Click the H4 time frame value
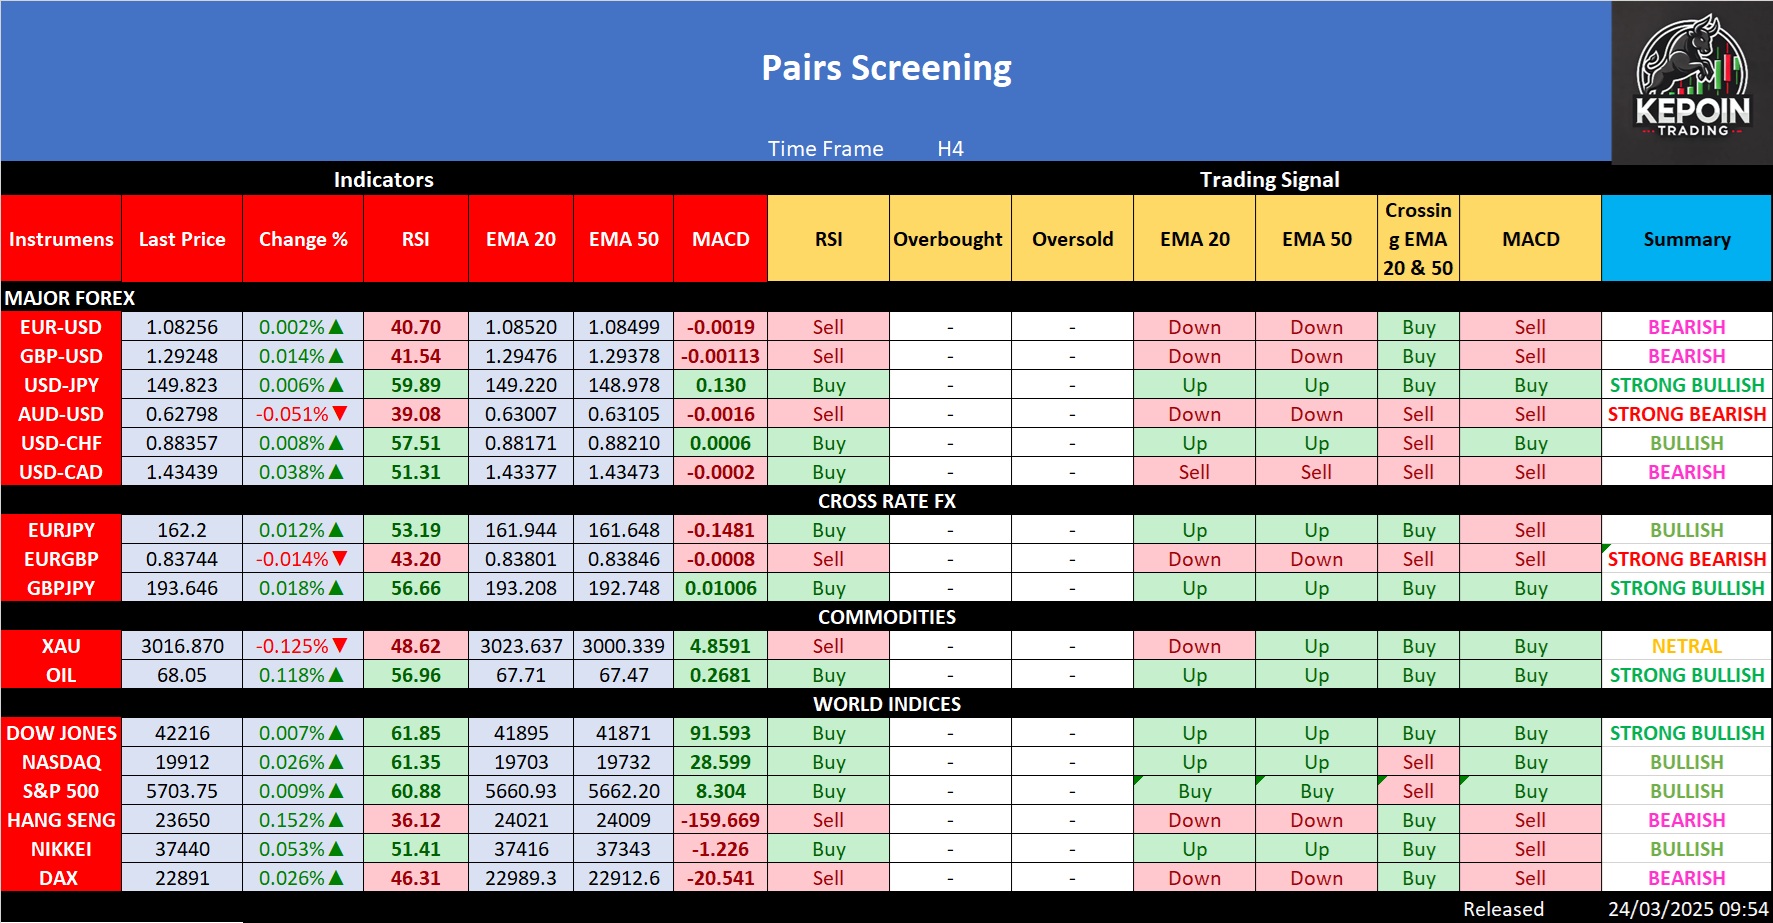 [x=950, y=149]
